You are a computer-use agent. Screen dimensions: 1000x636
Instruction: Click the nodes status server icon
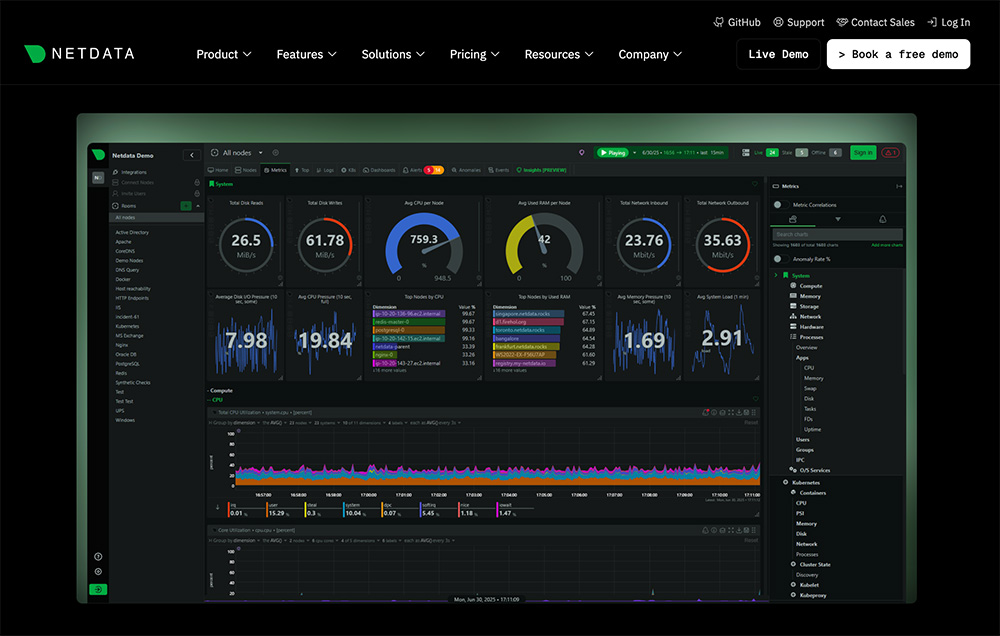click(x=746, y=152)
